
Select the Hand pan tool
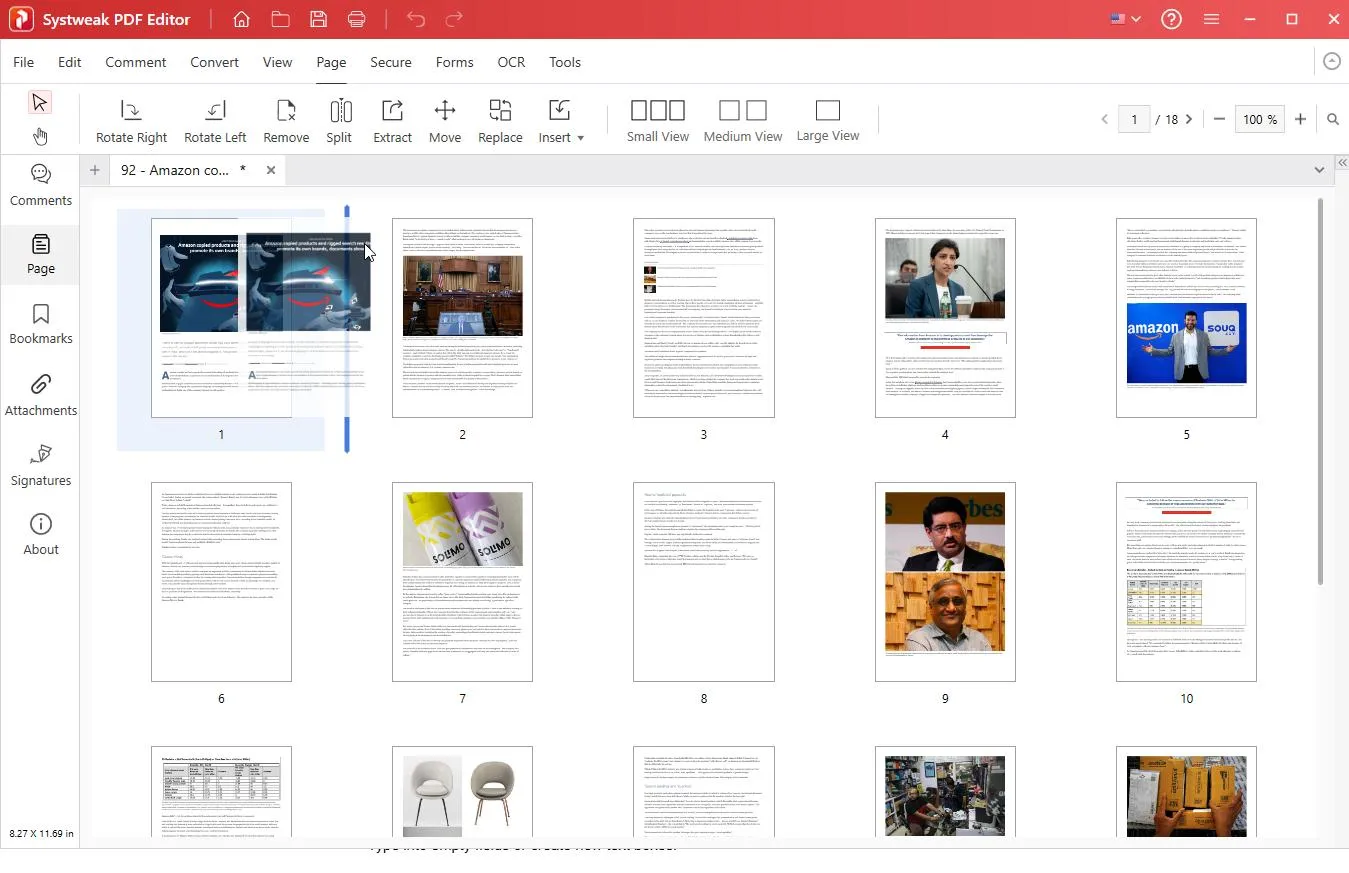(40, 136)
